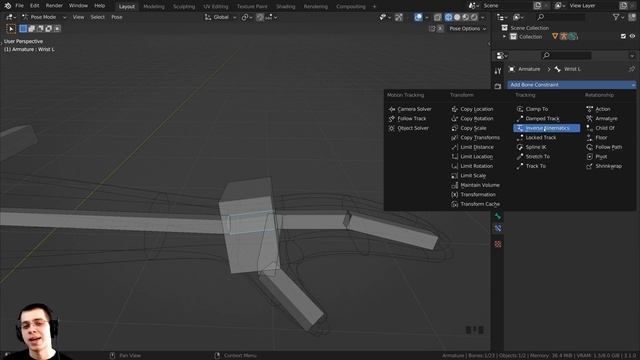Click the Armature breadcrumb icon in properties
Screen dimensions: 640x360
coord(512,69)
